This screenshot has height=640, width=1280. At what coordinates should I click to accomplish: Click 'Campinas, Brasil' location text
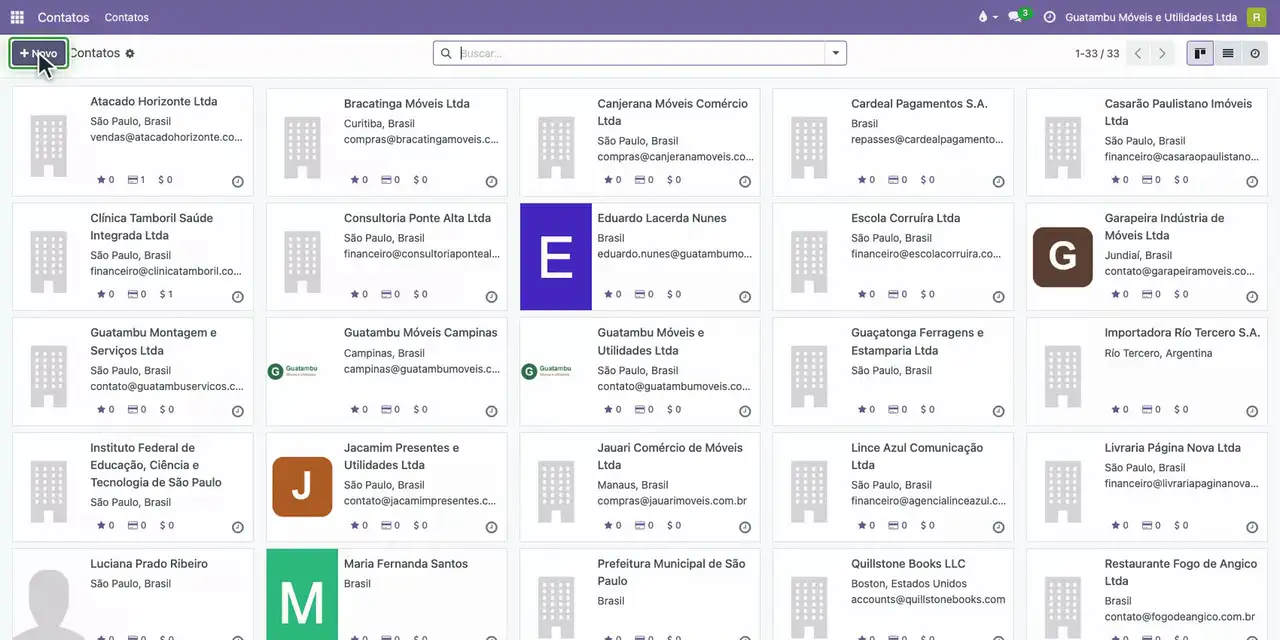click(x=384, y=353)
